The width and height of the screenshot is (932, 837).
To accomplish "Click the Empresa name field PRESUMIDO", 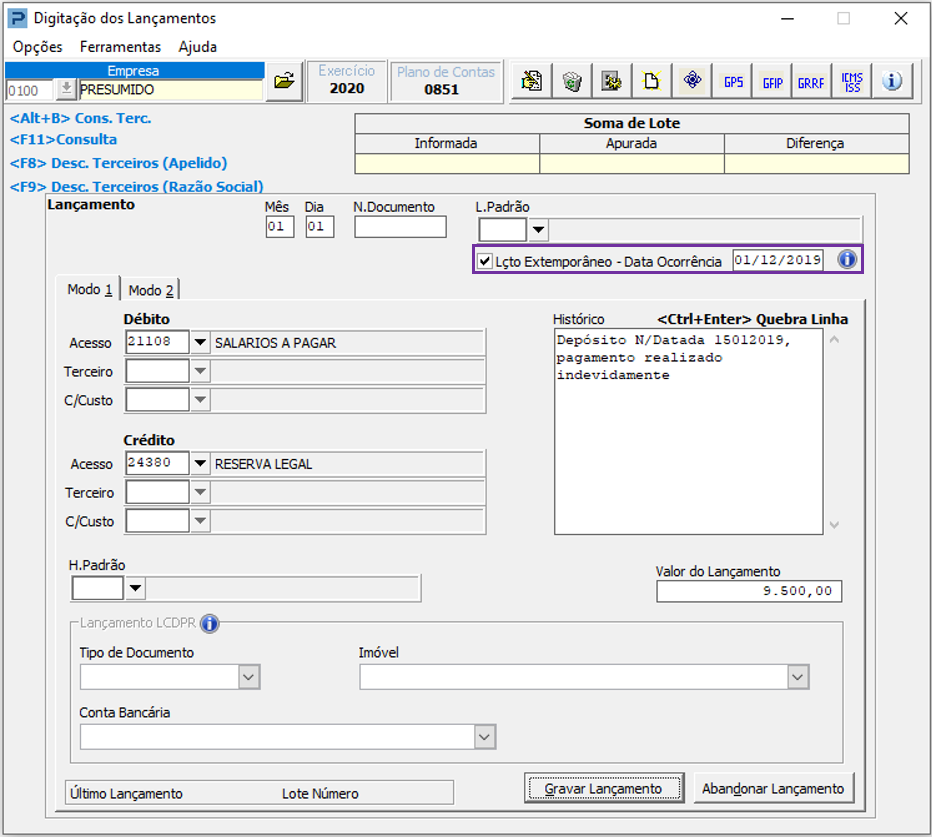I will point(171,90).
